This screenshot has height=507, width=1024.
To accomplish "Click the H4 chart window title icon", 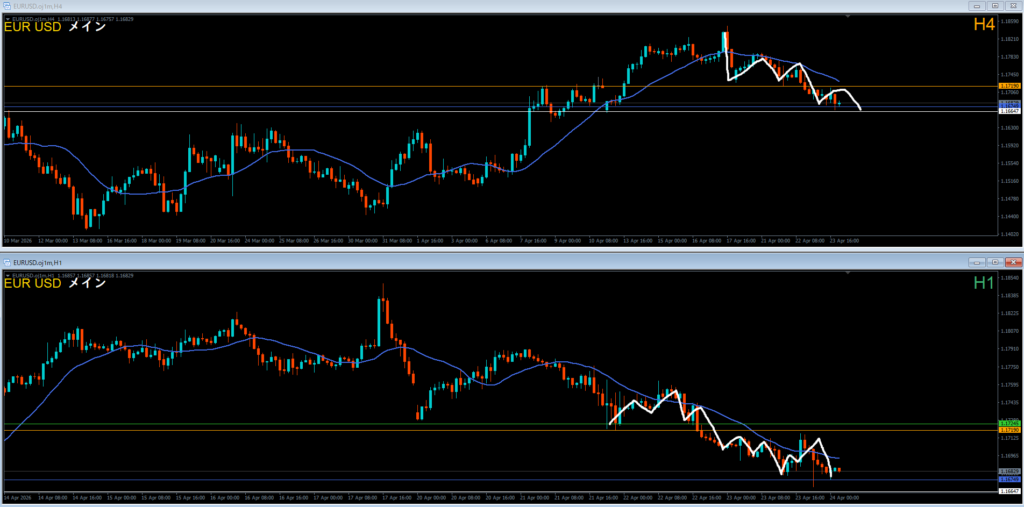I will coord(6,6).
